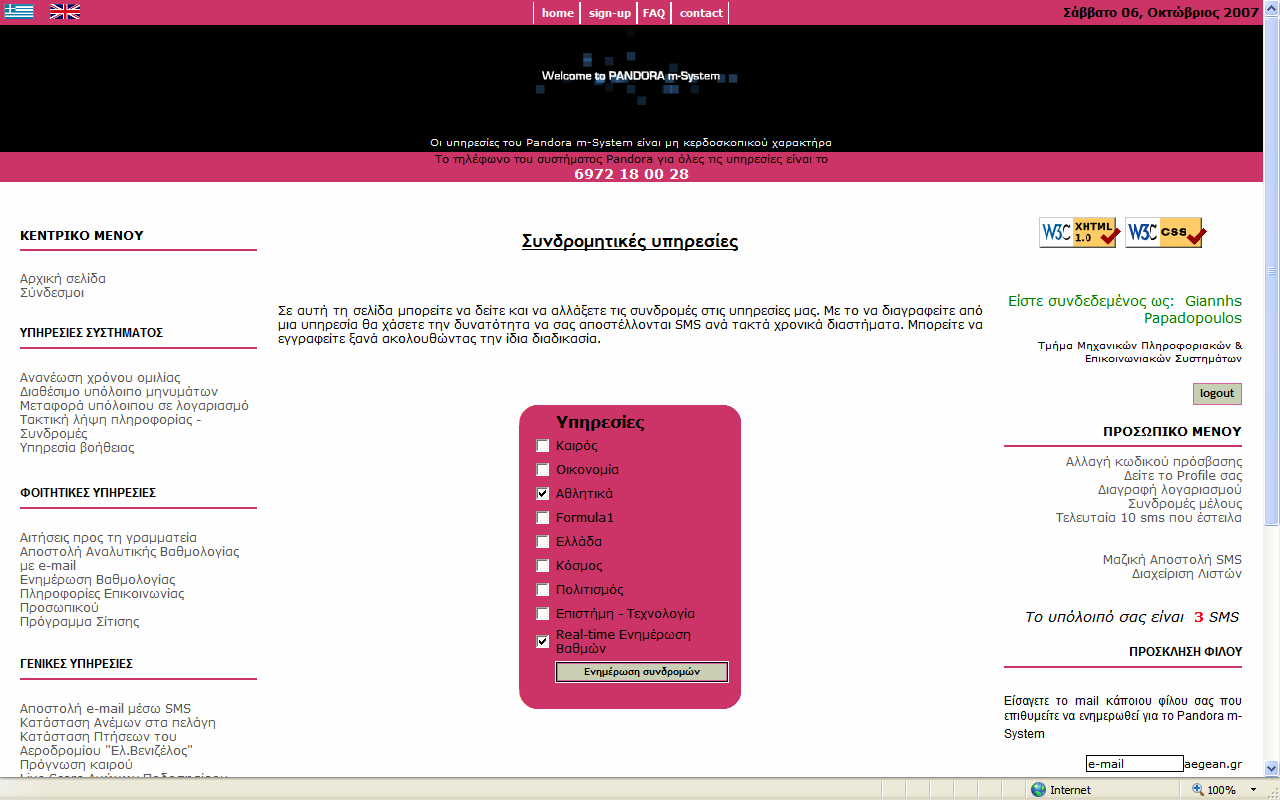Open Πληροφορίες Επικοινωνίας Προσωπικού link
This screenshot has width=1280, height=800.
102,601
